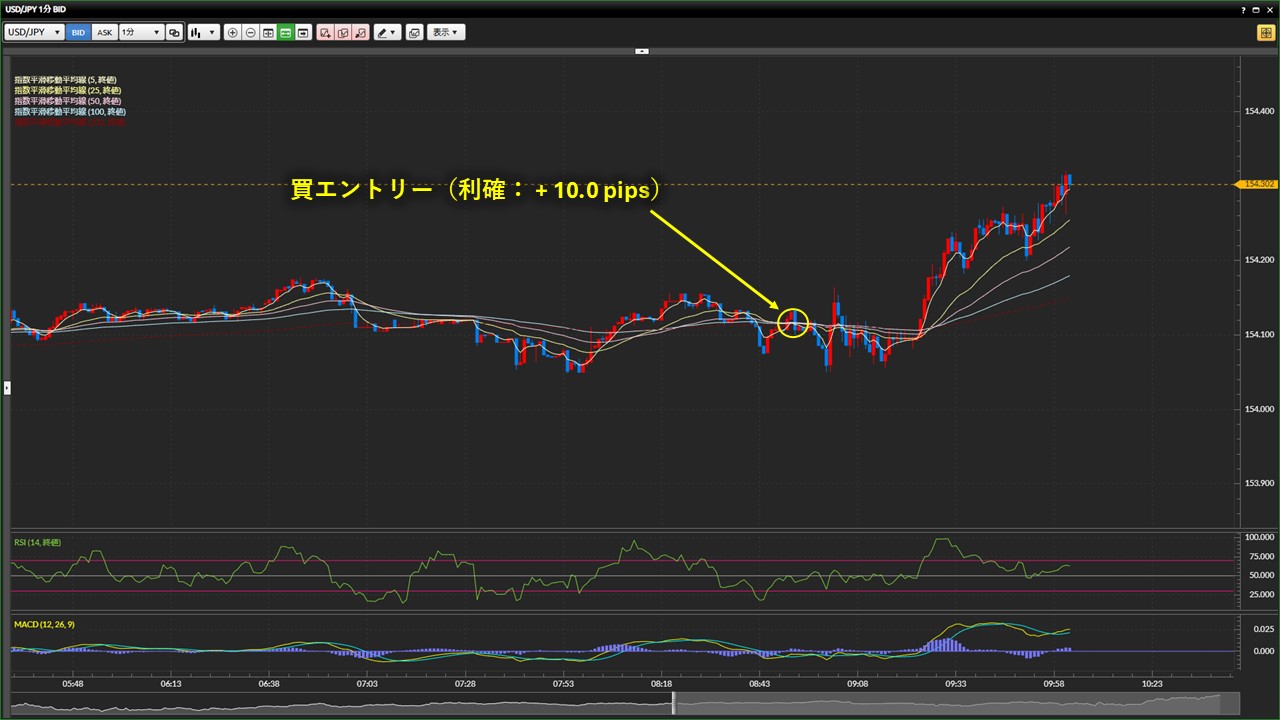Click the third pink order tool icon
This screenshot has height=720, width=1280.
(360, 32)
